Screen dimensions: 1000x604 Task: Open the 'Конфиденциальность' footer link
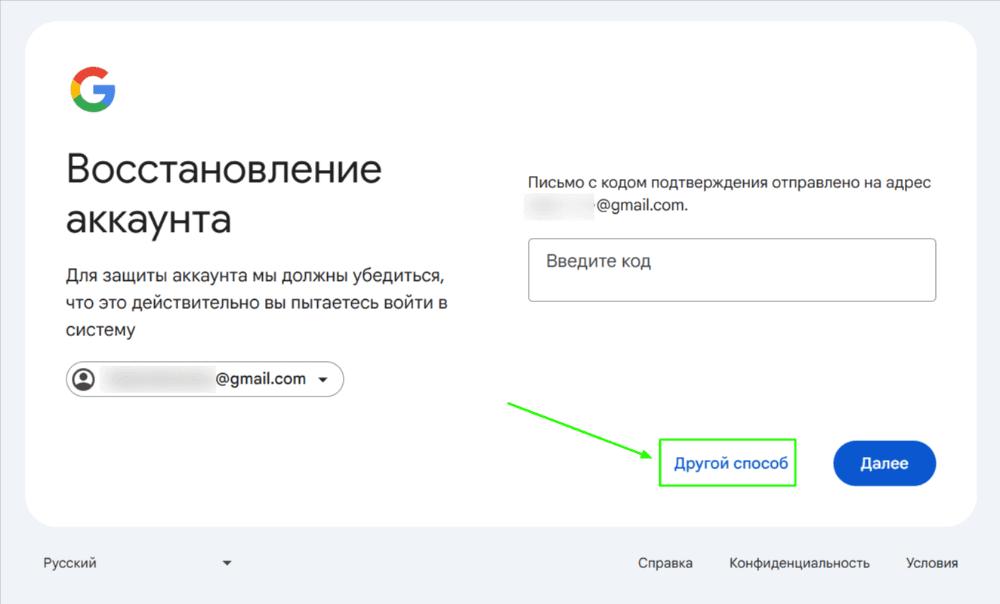tap(799, 563)
